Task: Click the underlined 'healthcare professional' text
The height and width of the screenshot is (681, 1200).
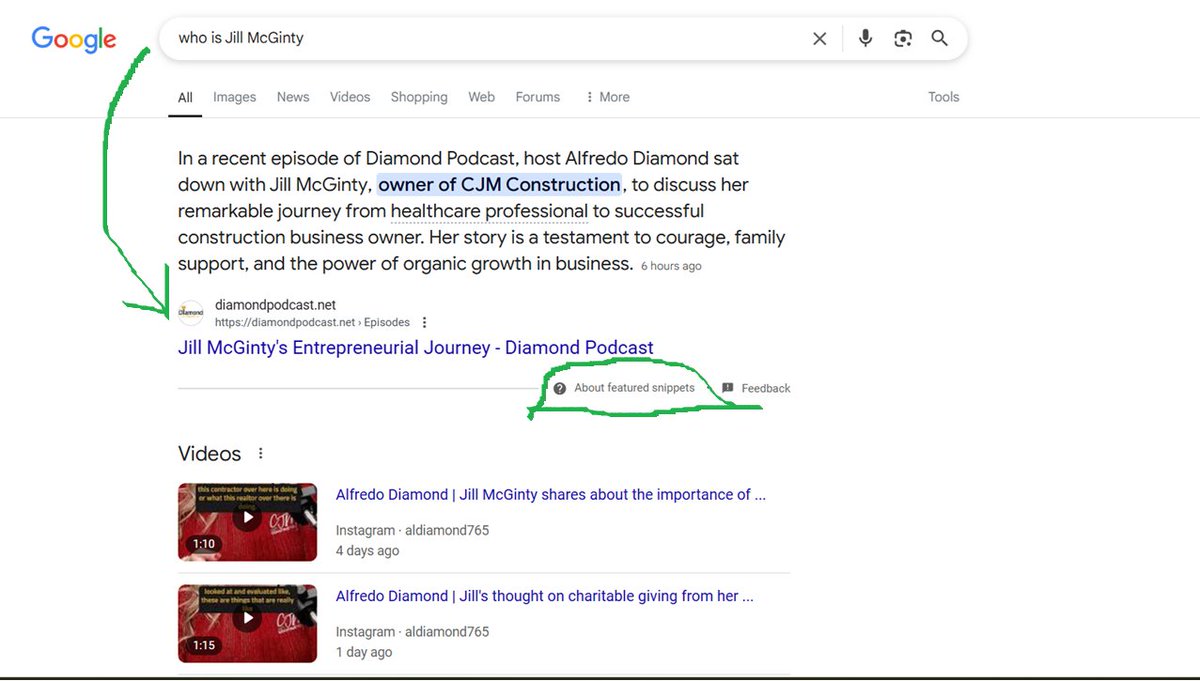Action: [x=489, y=211]
